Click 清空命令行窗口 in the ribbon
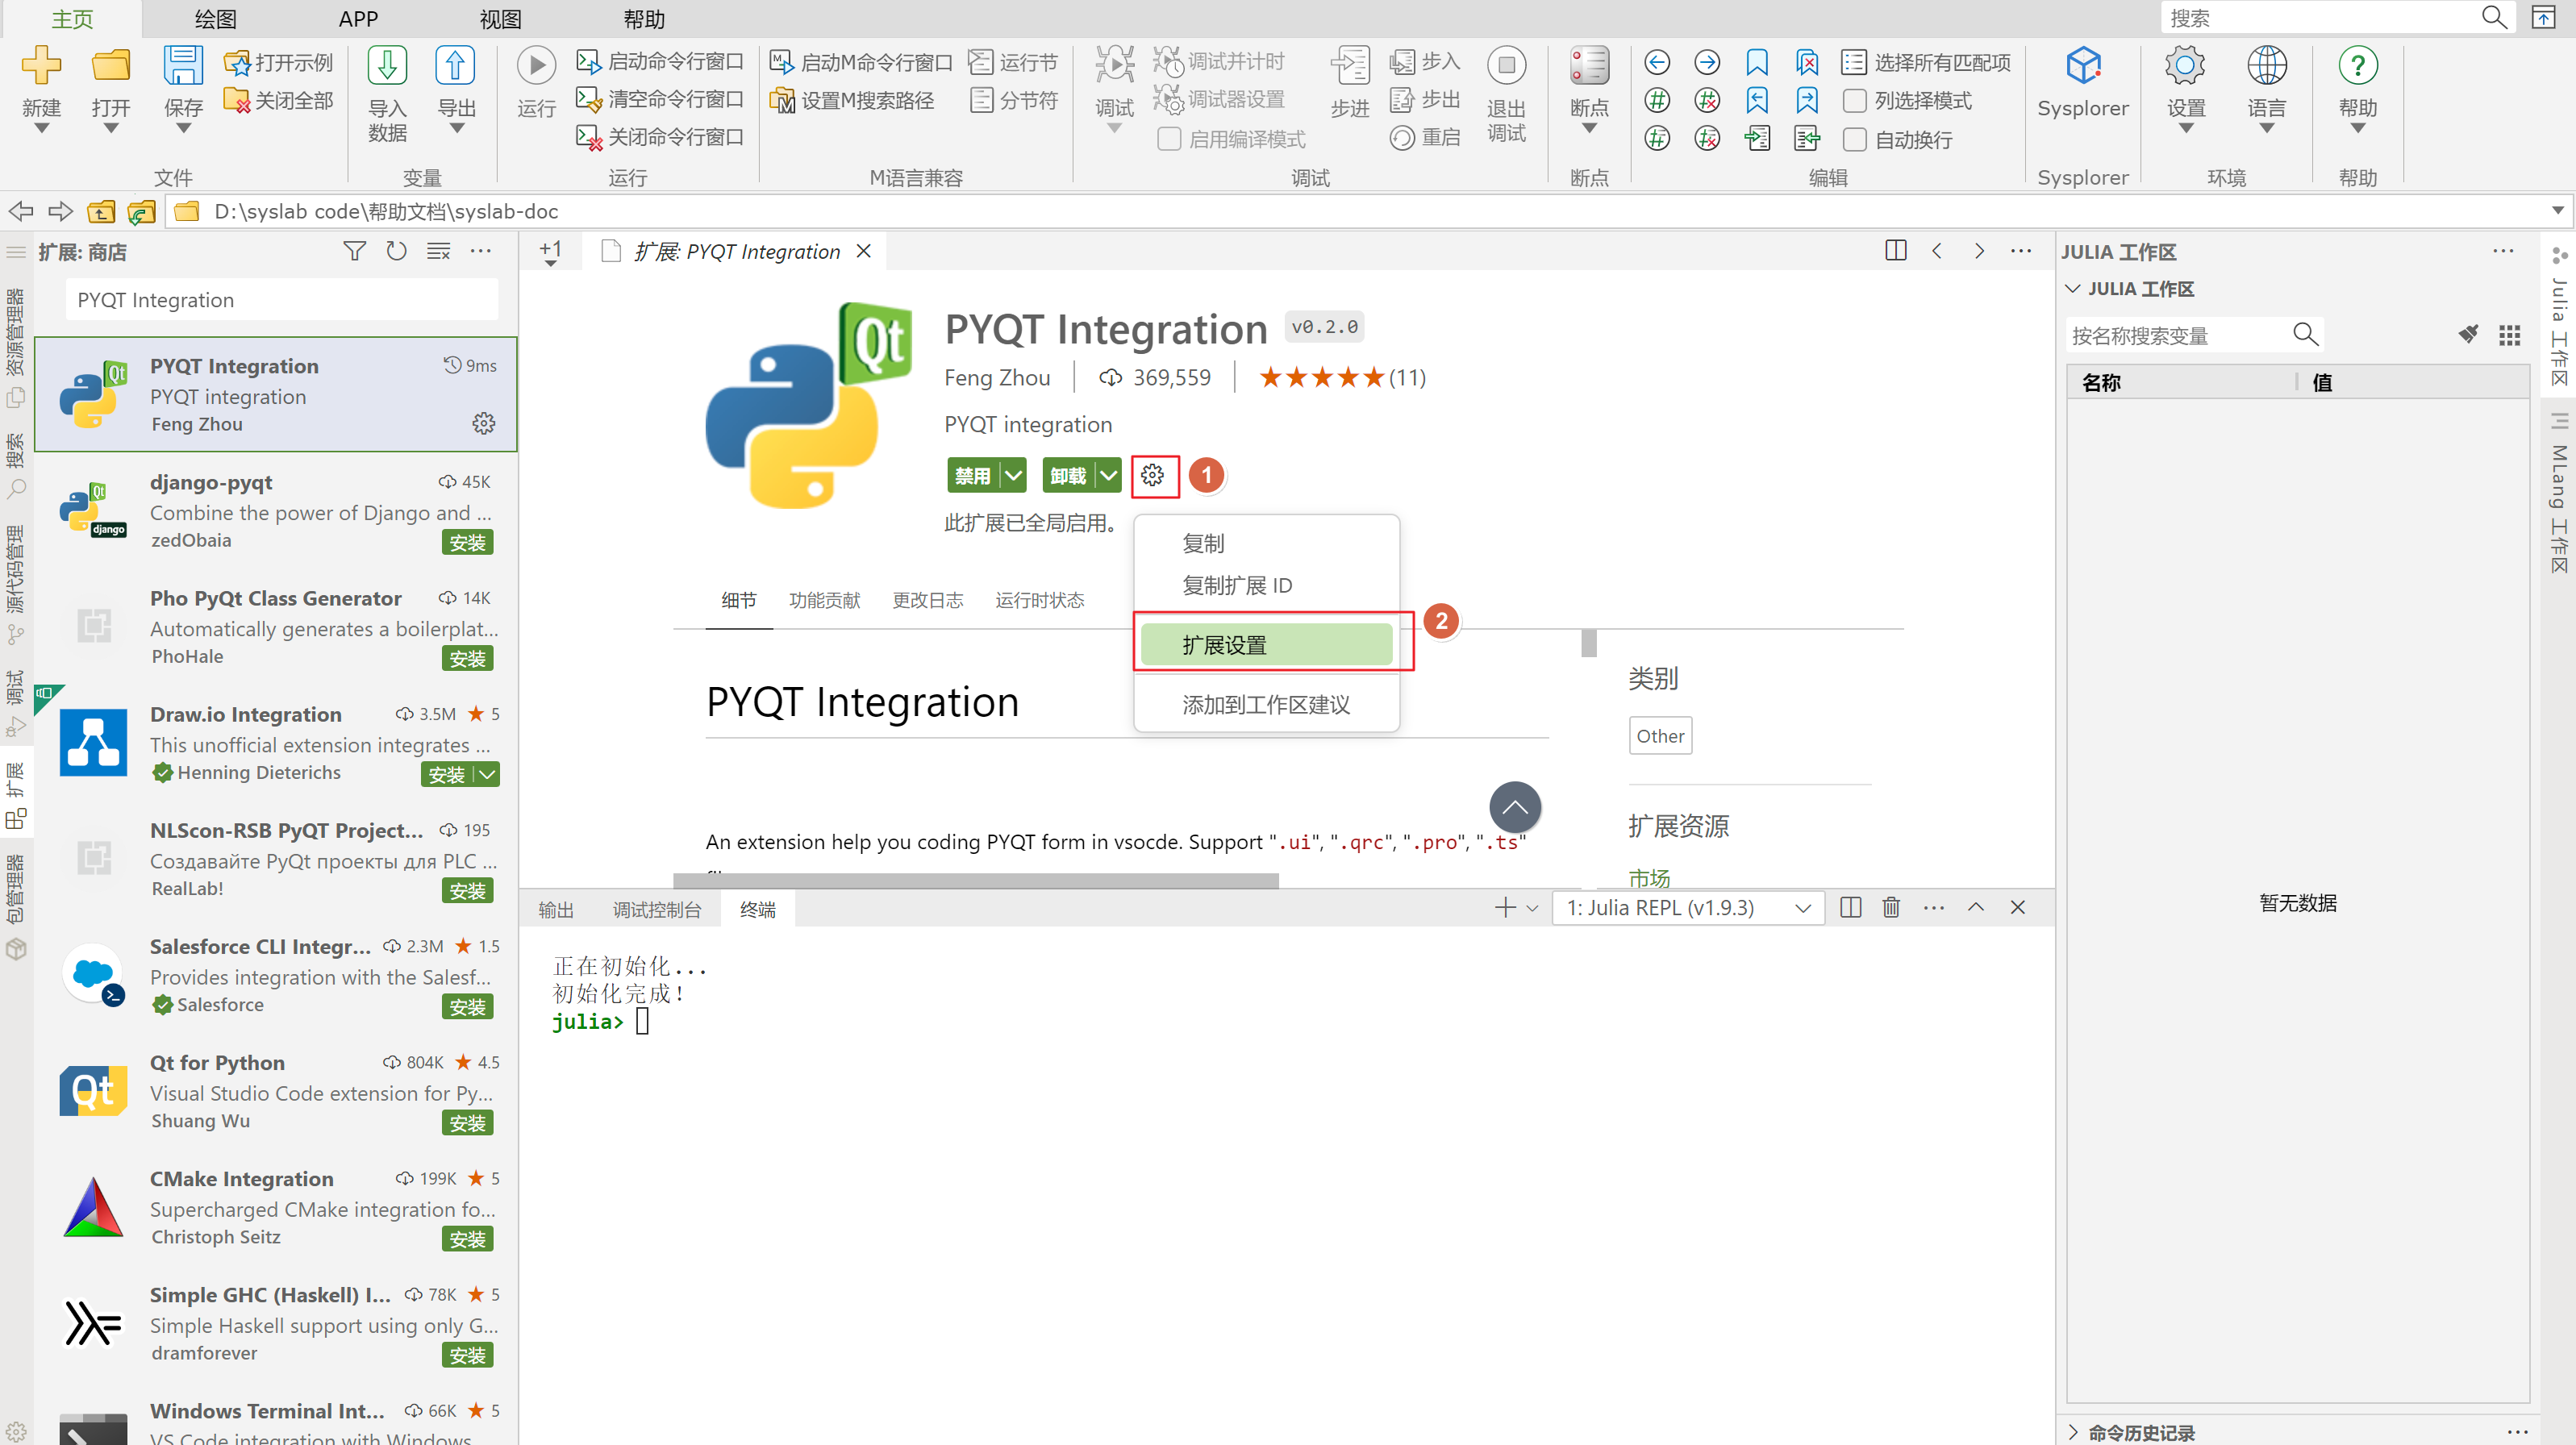Image resolution: width=2576 pixels, height=1445 pixels. [x=660, y=99]
